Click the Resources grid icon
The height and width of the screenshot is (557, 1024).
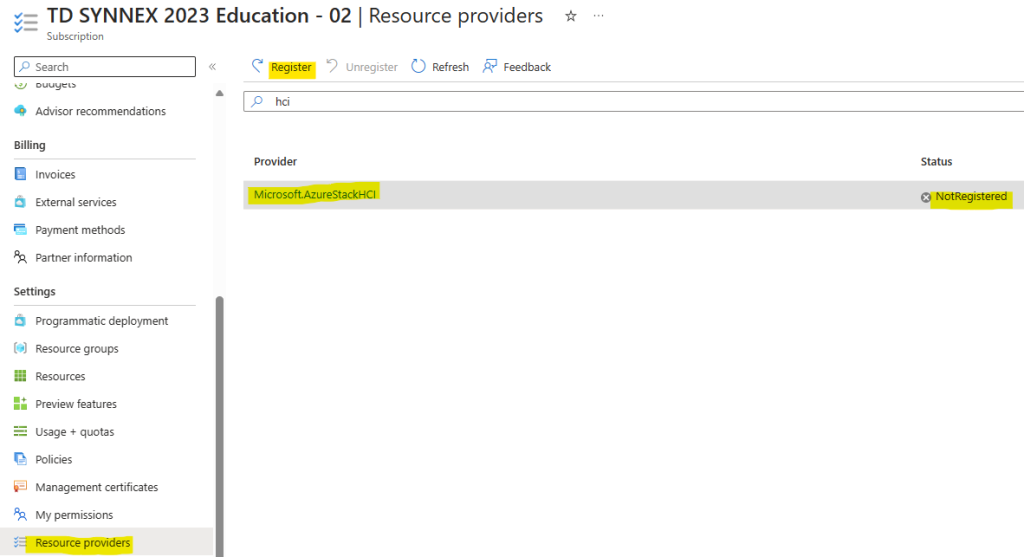pos(20,375)
